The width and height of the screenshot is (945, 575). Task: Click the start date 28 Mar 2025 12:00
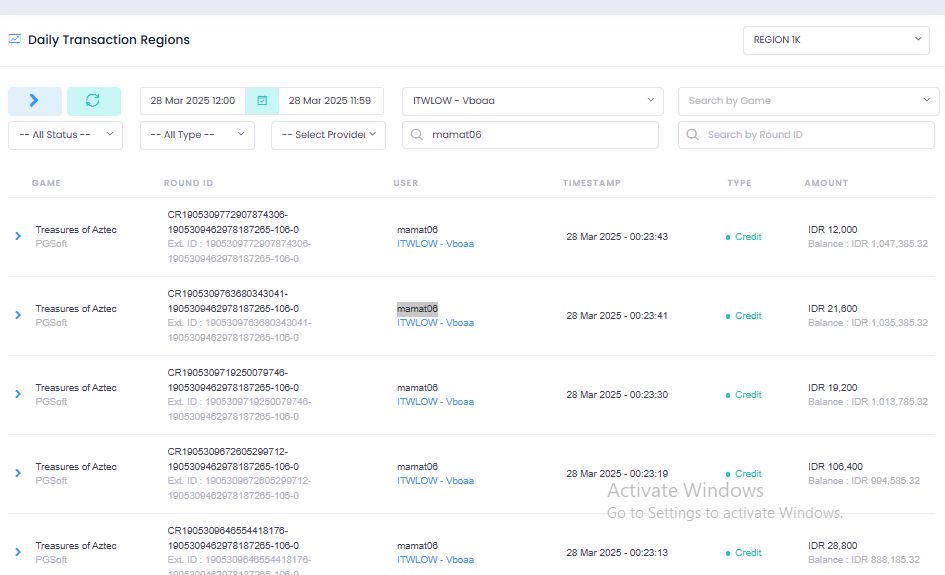(193, 101)
